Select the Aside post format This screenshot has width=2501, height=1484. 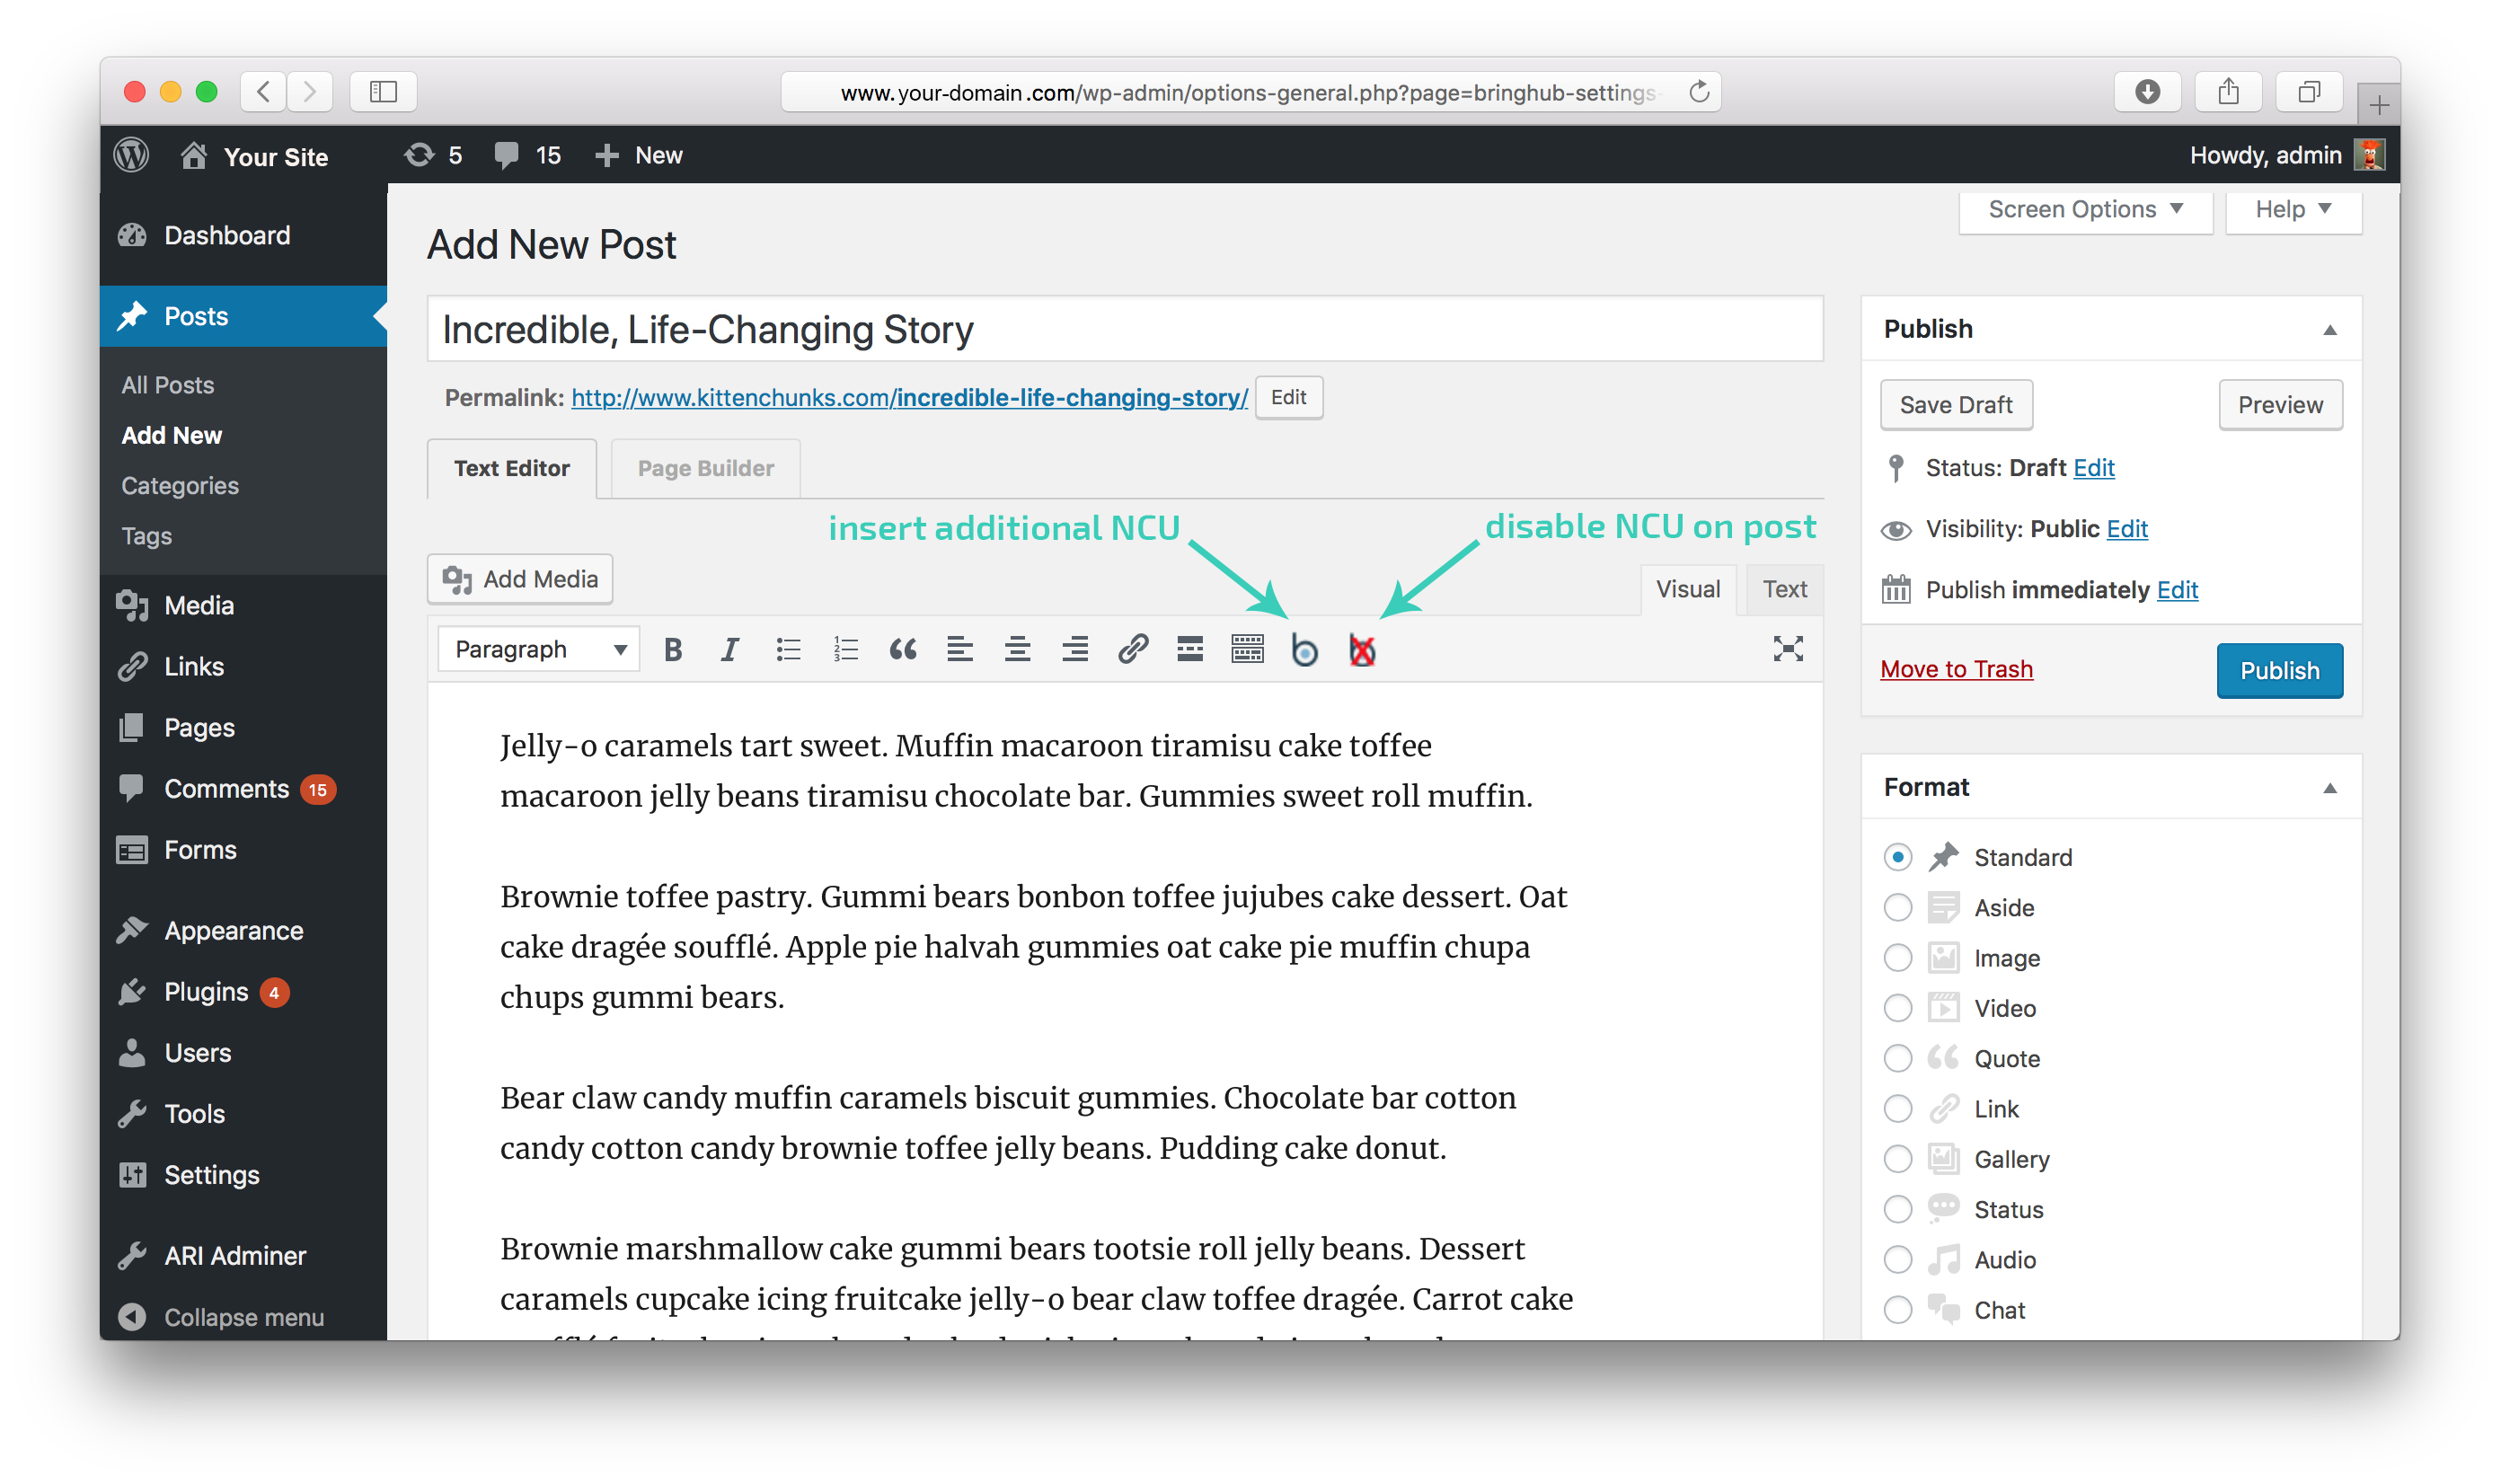(1897, 908)
